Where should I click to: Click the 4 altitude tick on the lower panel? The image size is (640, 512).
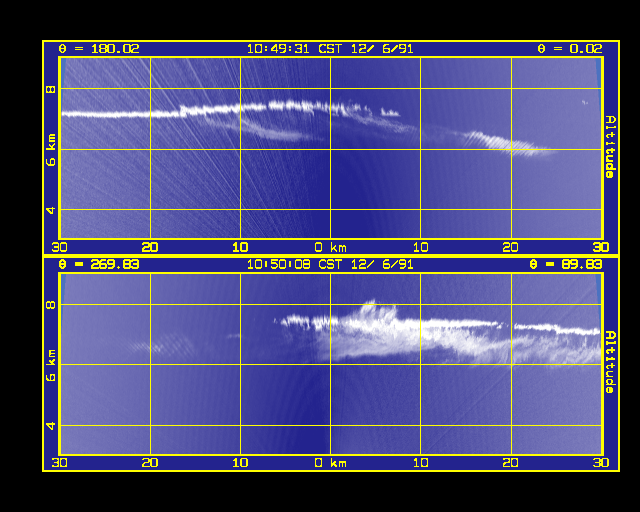[51, 425]
